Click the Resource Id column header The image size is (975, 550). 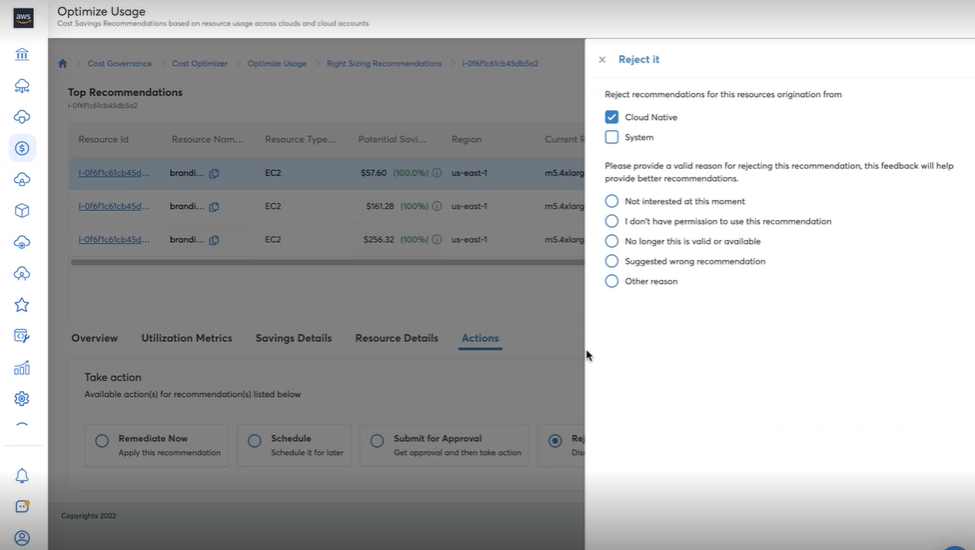pos(103,139)
